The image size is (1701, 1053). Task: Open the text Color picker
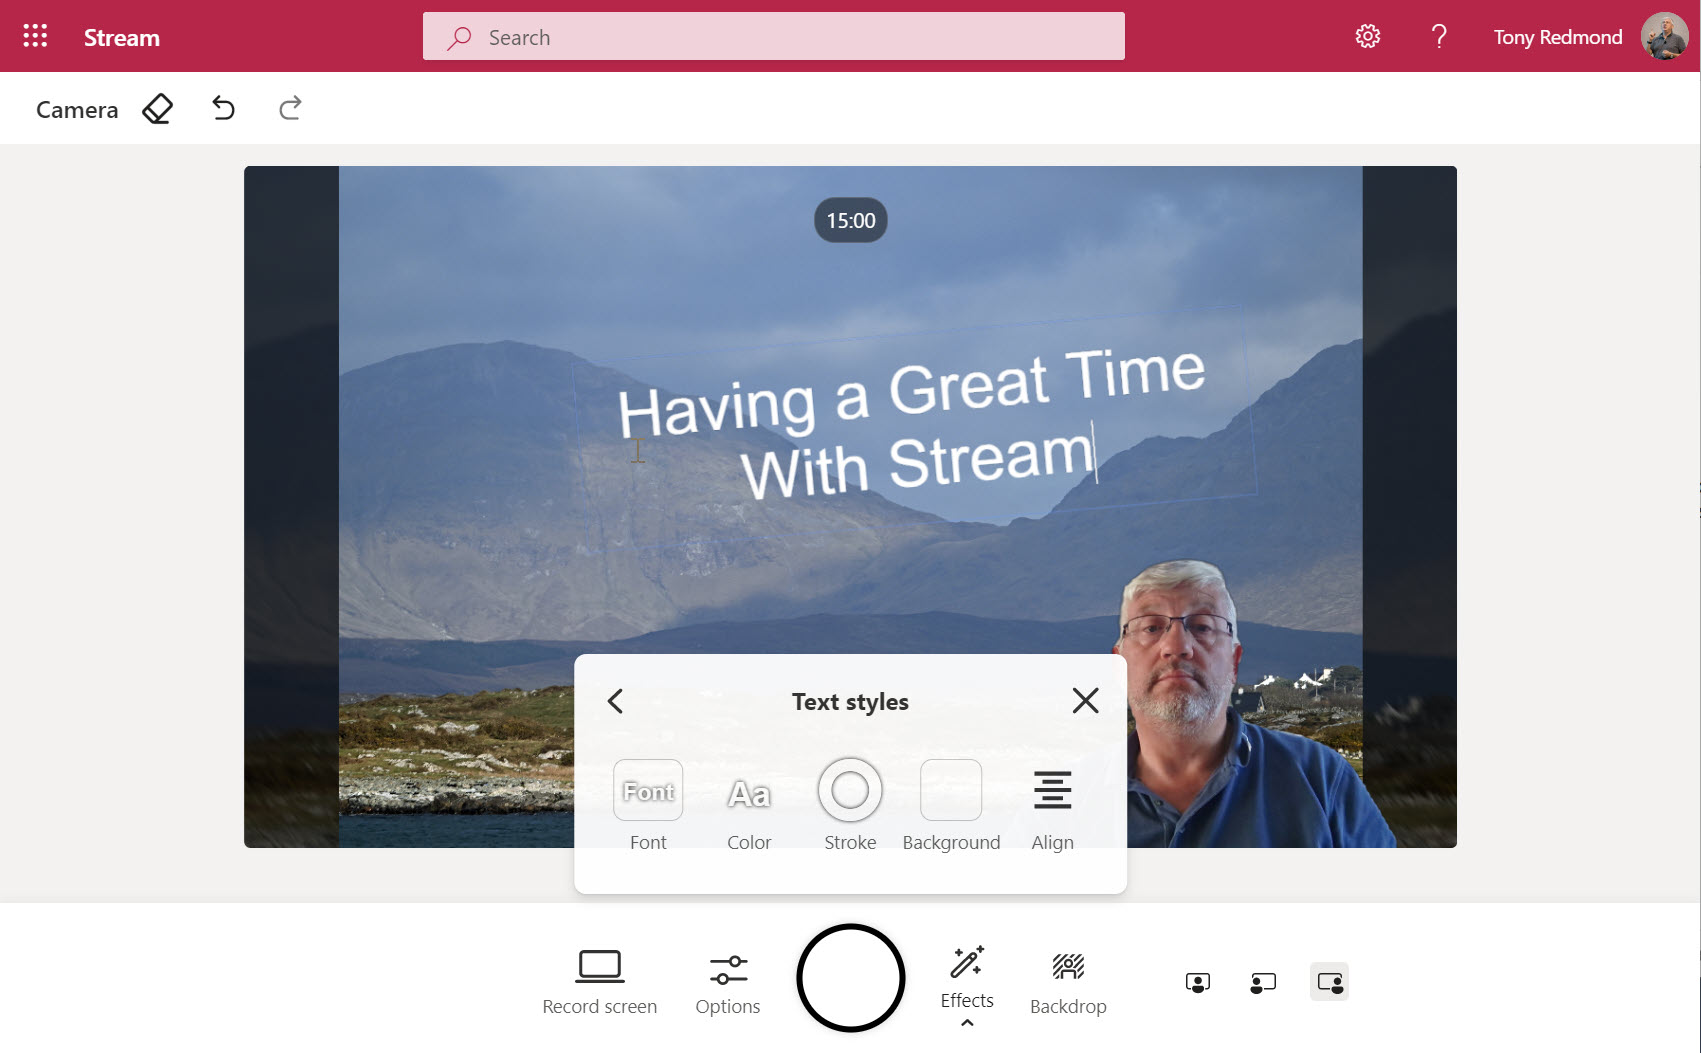749,792
